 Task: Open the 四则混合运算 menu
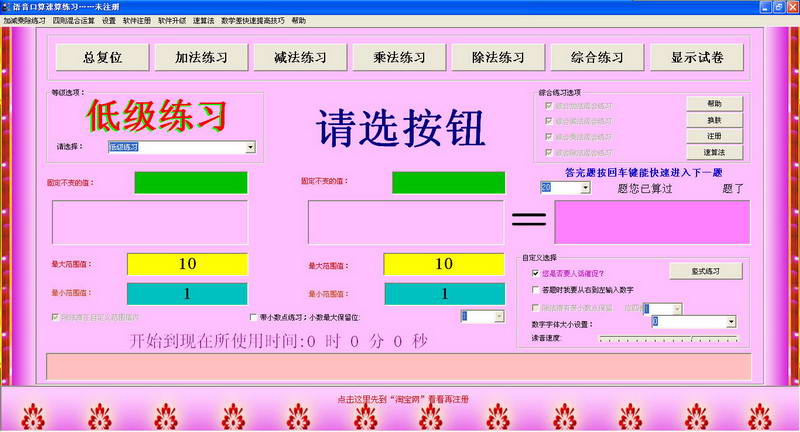click(x=74, y=20)
